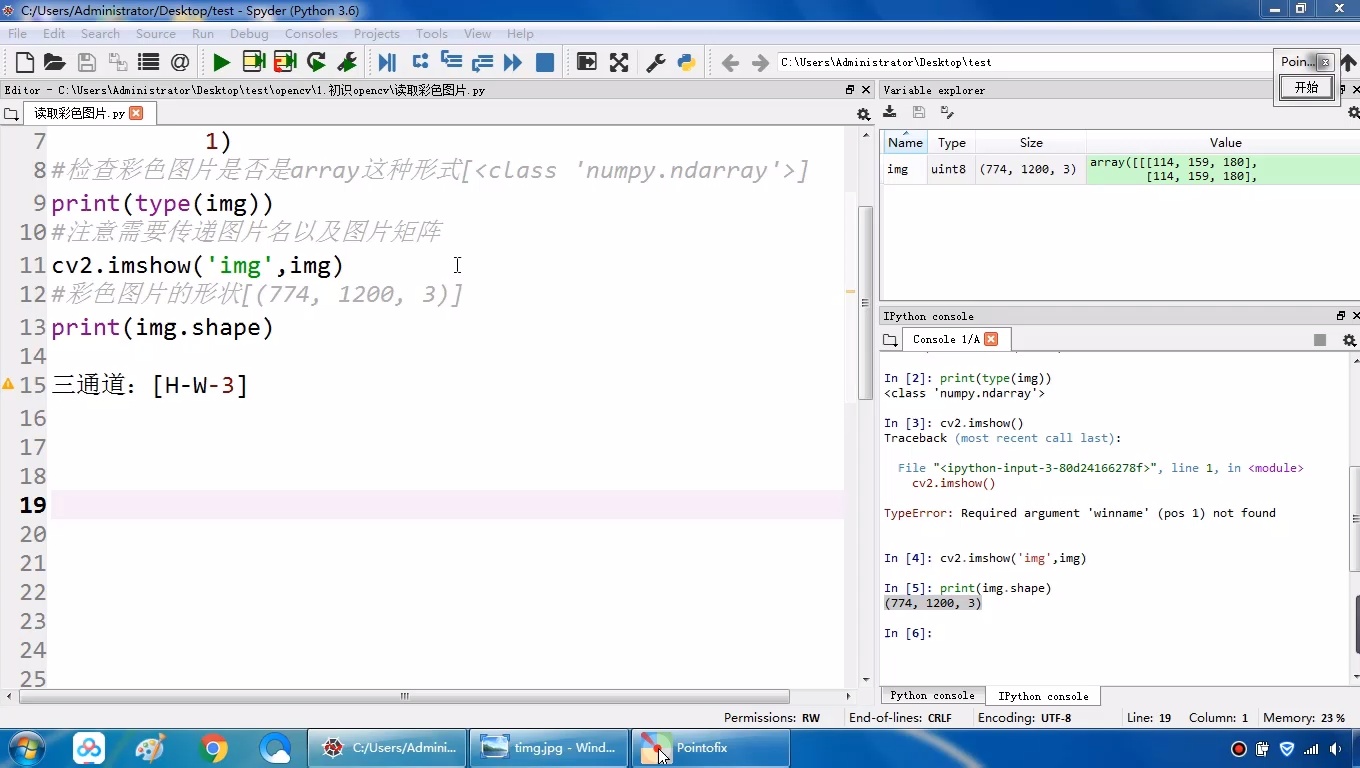Open the Editor options gear icon
Image resolution: width=1360 pixels, height=768 pixels.
pyautogui.click(x=861, y=113)
